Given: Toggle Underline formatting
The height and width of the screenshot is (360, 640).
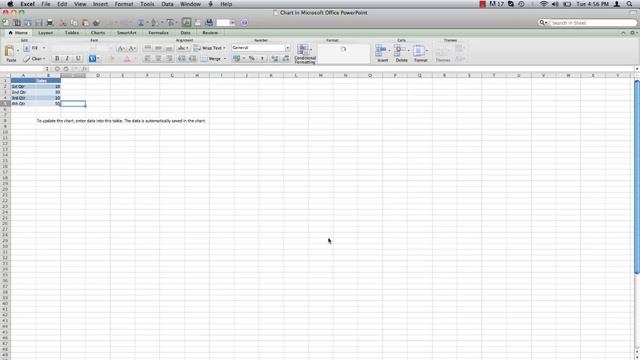Looking at the screenshot, I should click(78, 59).
